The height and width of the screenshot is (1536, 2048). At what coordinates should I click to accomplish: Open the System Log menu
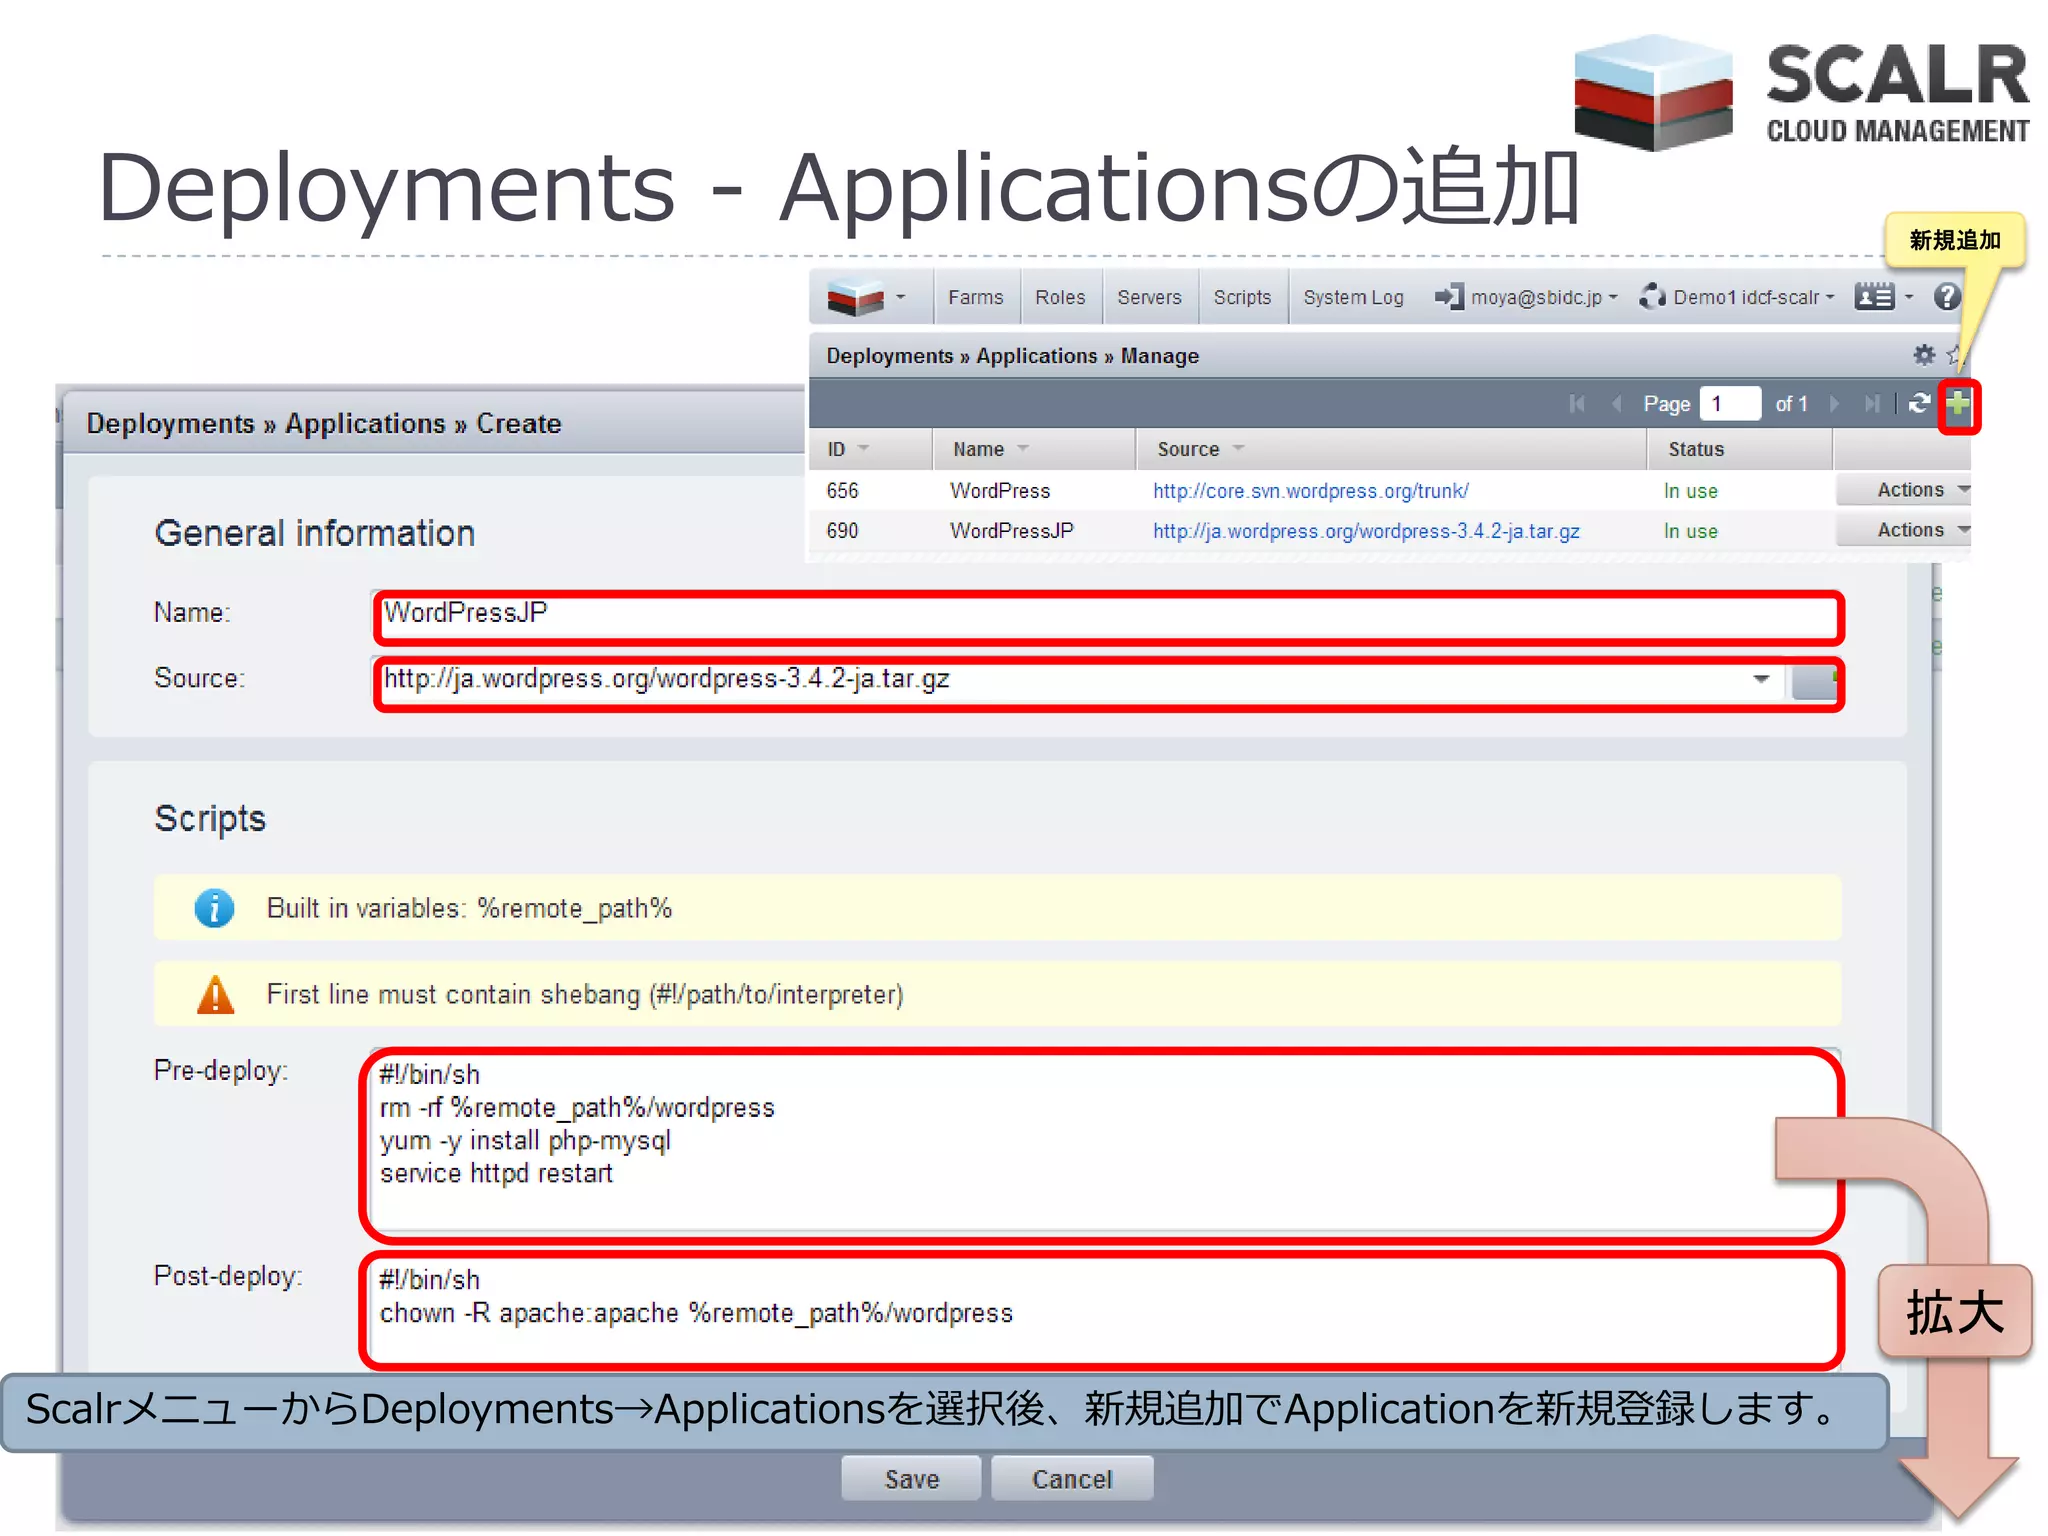pos(1353,297)
